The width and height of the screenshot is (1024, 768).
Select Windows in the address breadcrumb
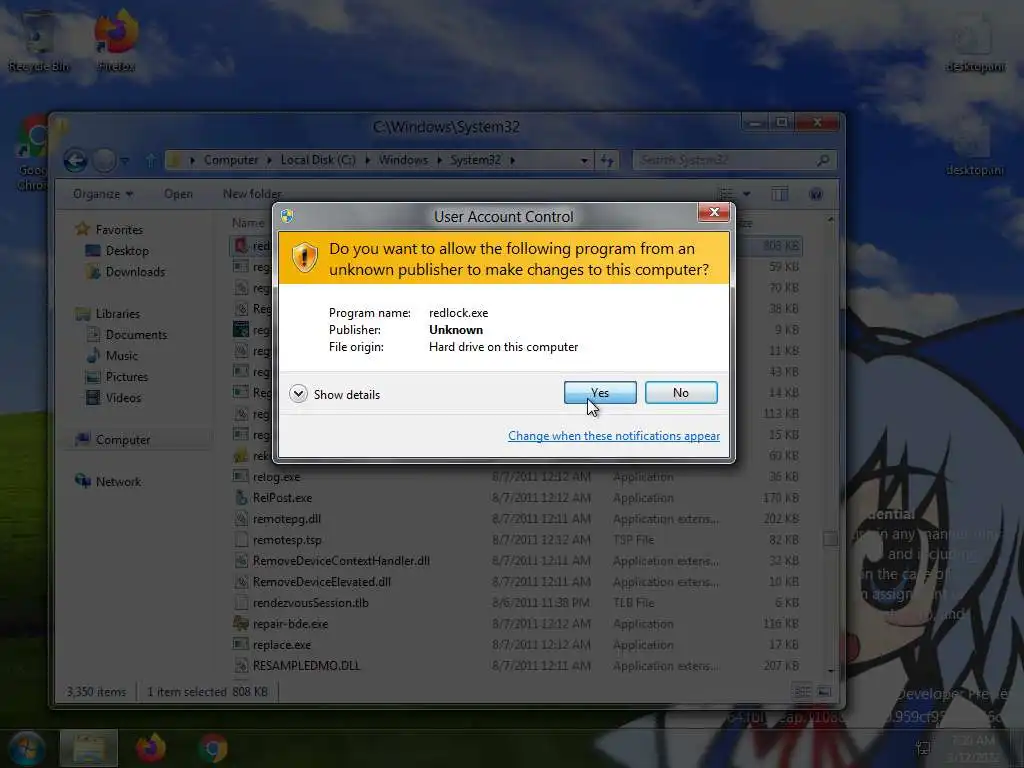(403, 160)
